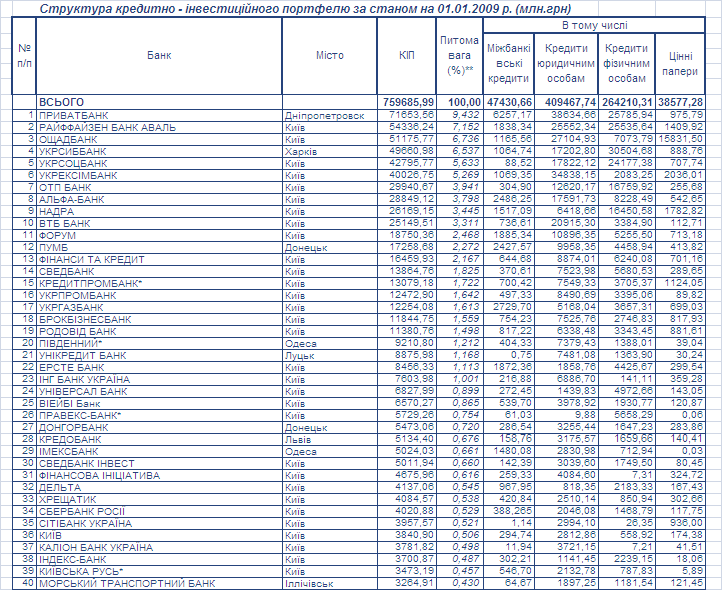The image size is (722, 590).
Task: Select 'КАЛІОН БАНК УКРАЇНА' cell
Action: (159, 547)
